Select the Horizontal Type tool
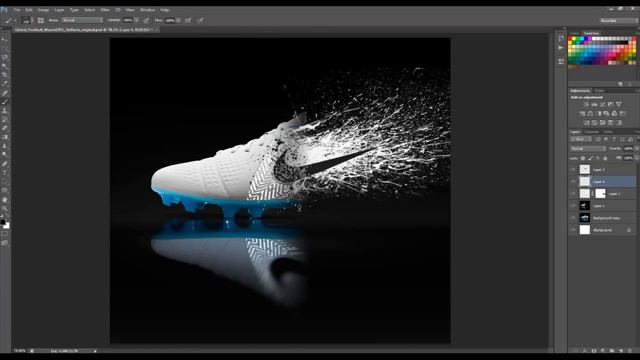 (x=5, y=172)
